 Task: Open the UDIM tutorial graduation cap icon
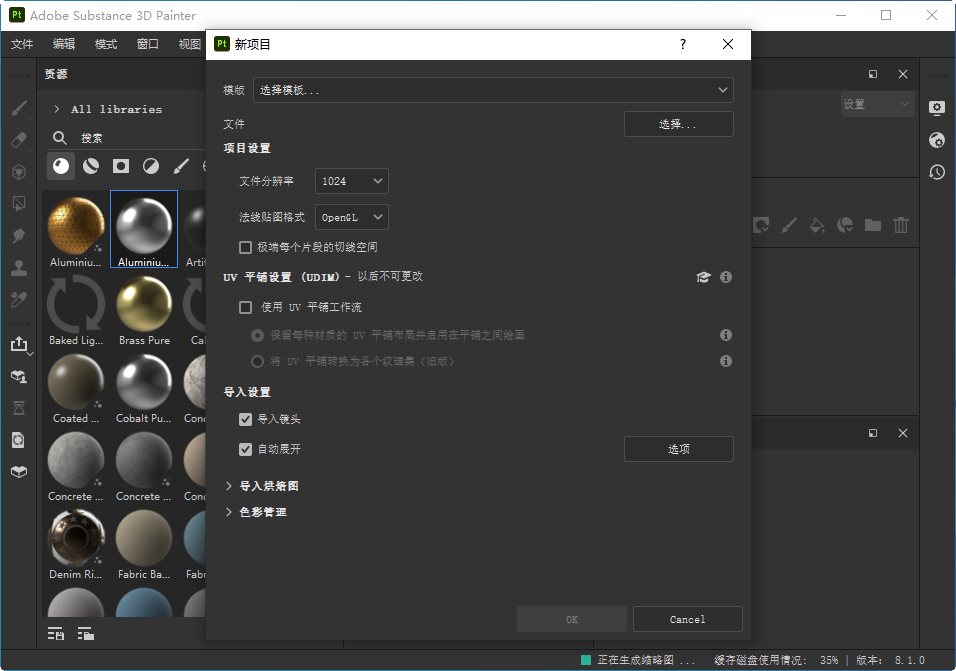point(703,277)
